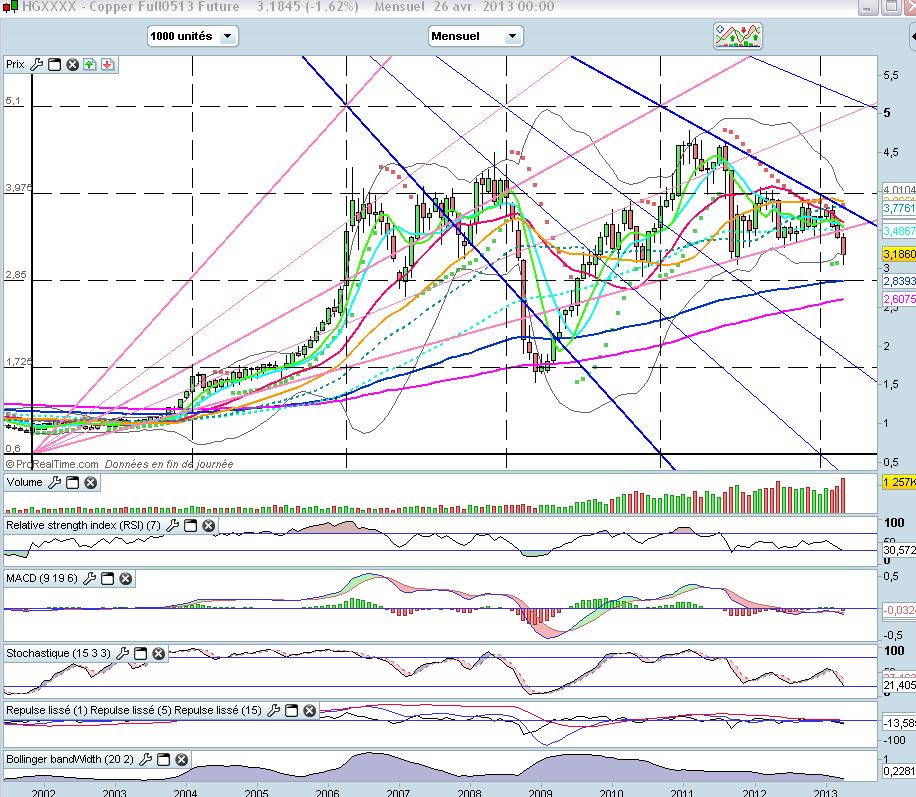Click the green up-arrow icon in Prix panel
The height and width of the screenshot is (797, 916).
[x=89, y=64]
